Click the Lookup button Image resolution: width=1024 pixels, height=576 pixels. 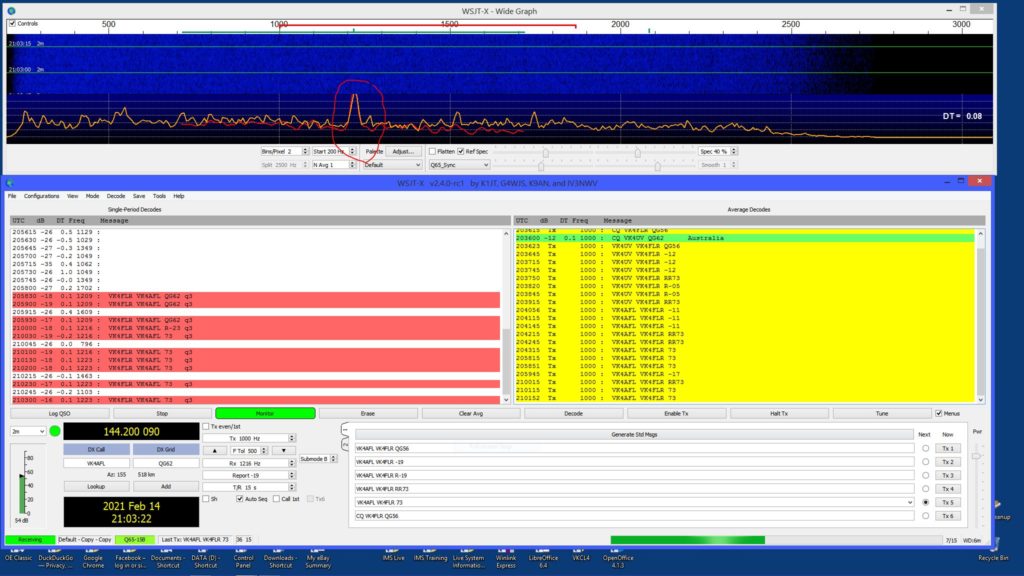96,487
